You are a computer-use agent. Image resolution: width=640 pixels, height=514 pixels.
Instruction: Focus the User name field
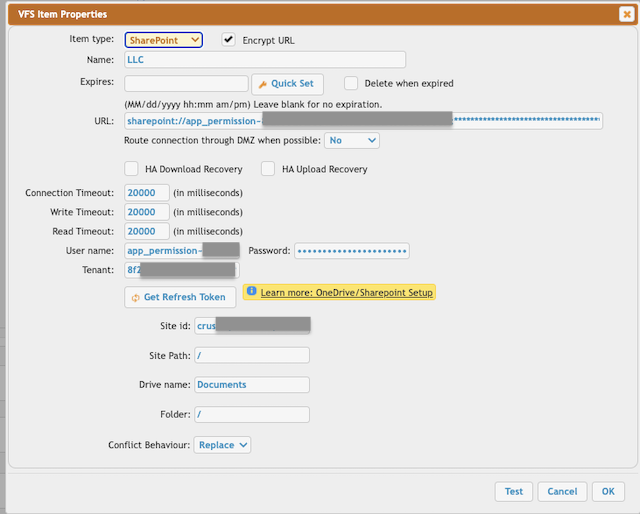(x=182, y=251)
